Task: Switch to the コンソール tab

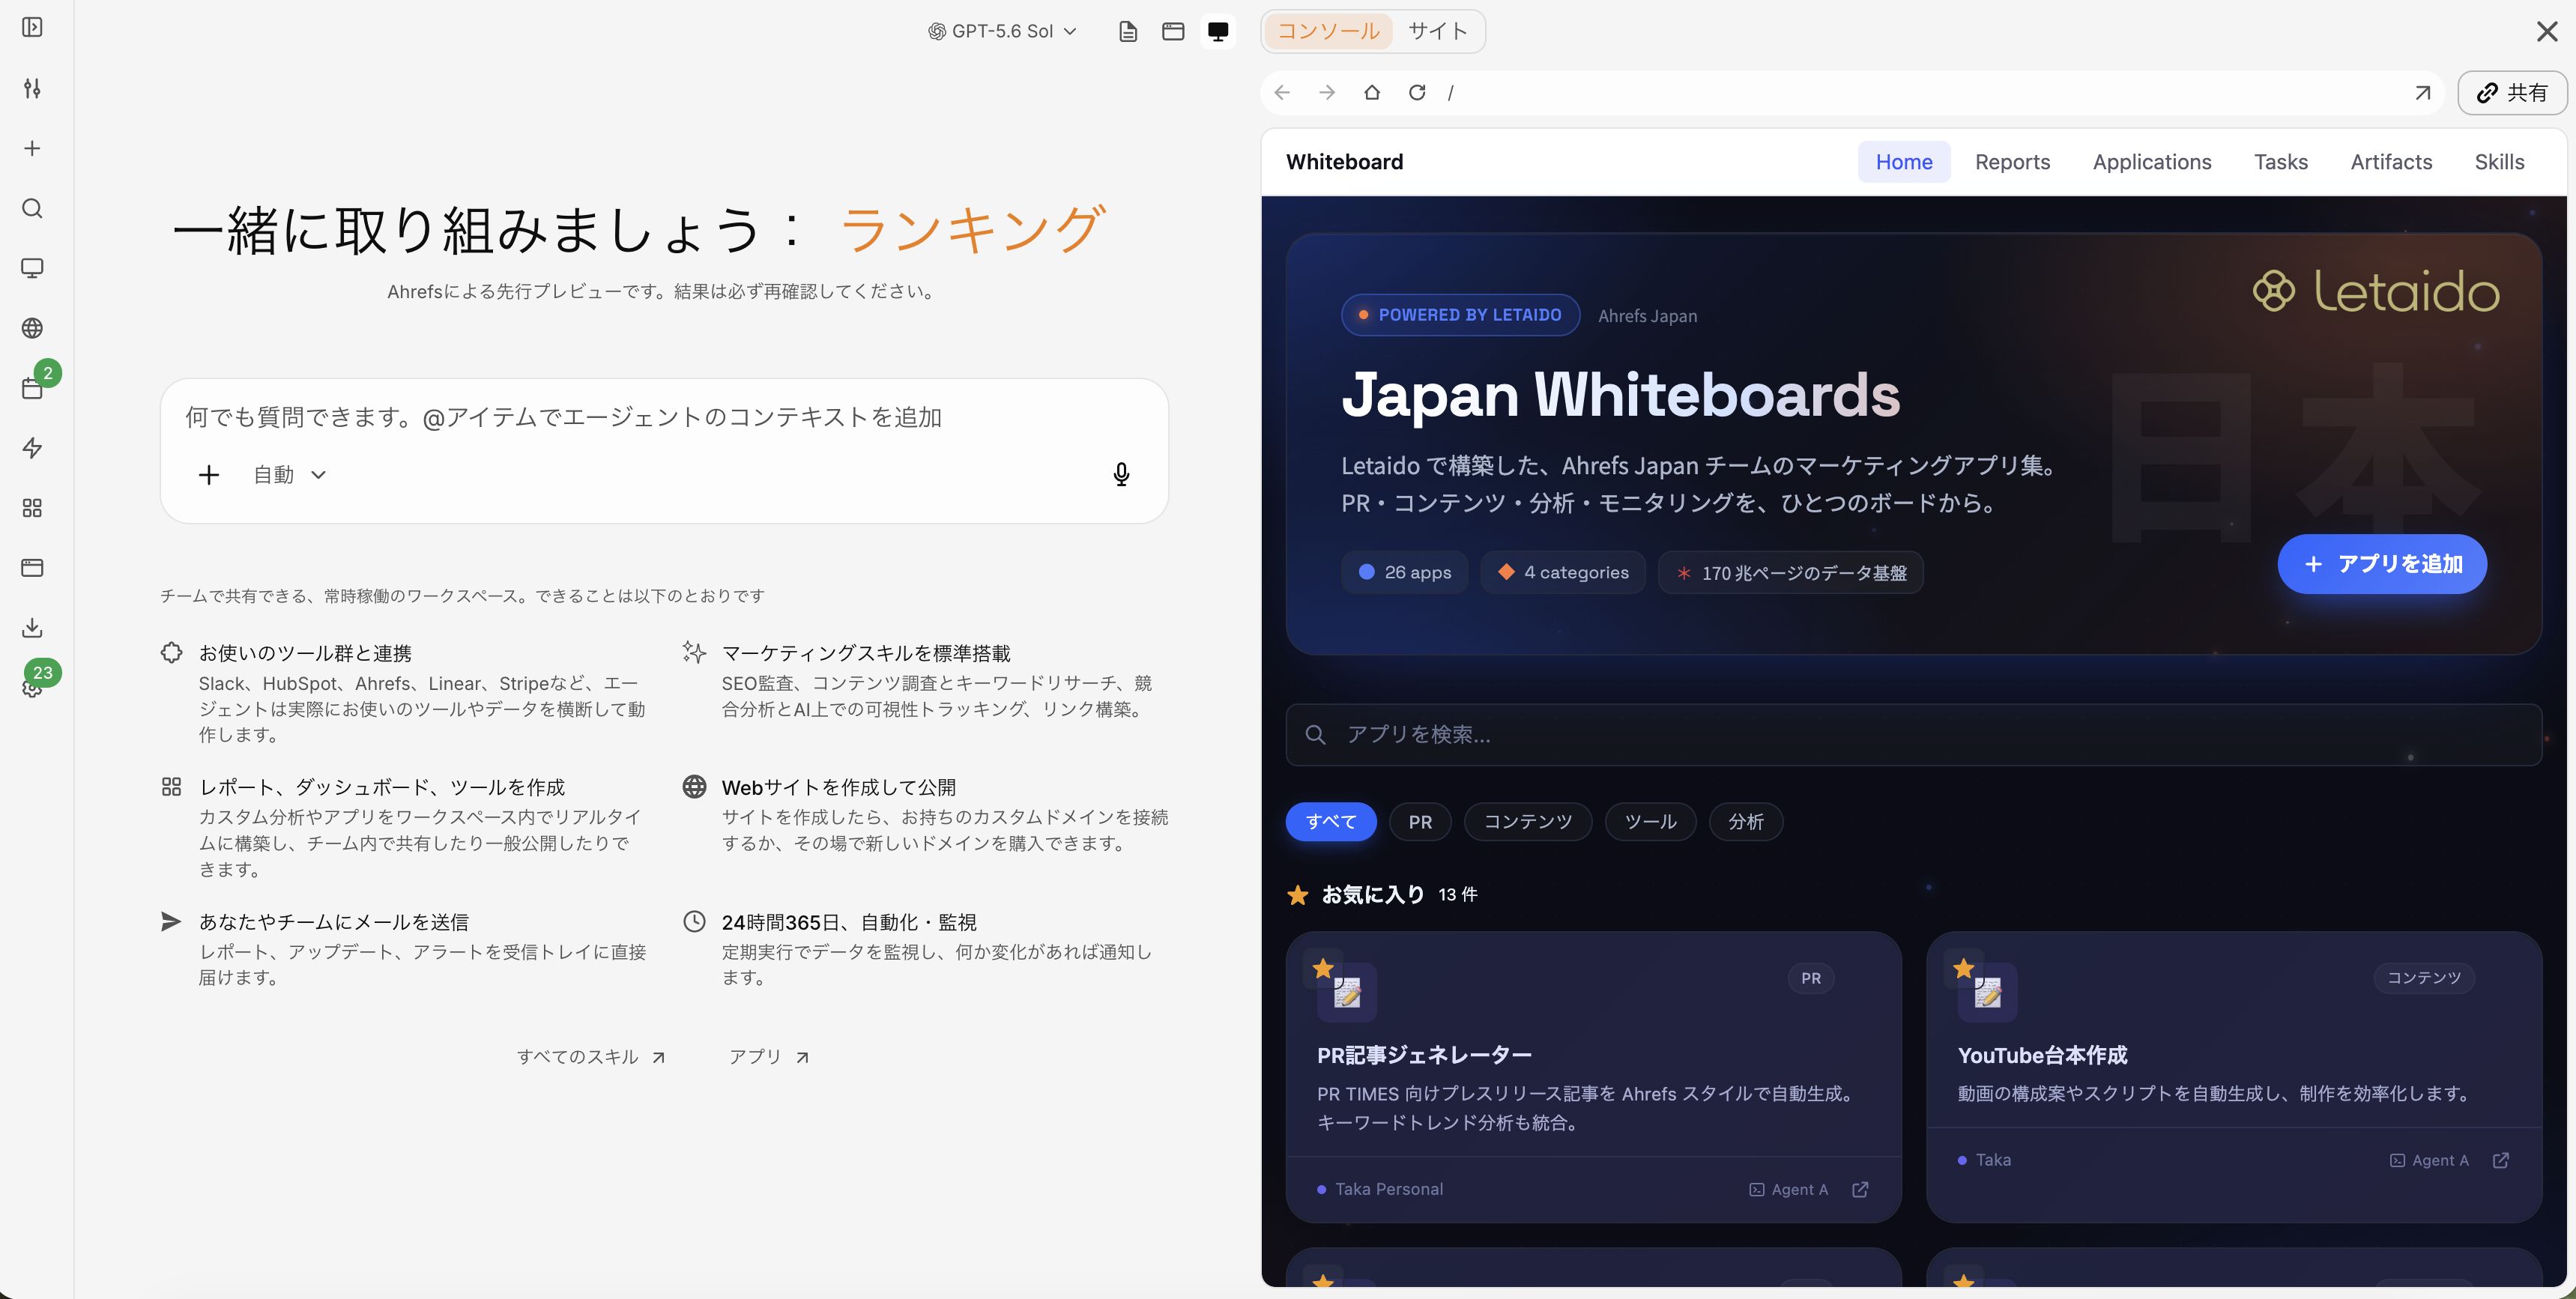Action: (x=1328, y=31)
